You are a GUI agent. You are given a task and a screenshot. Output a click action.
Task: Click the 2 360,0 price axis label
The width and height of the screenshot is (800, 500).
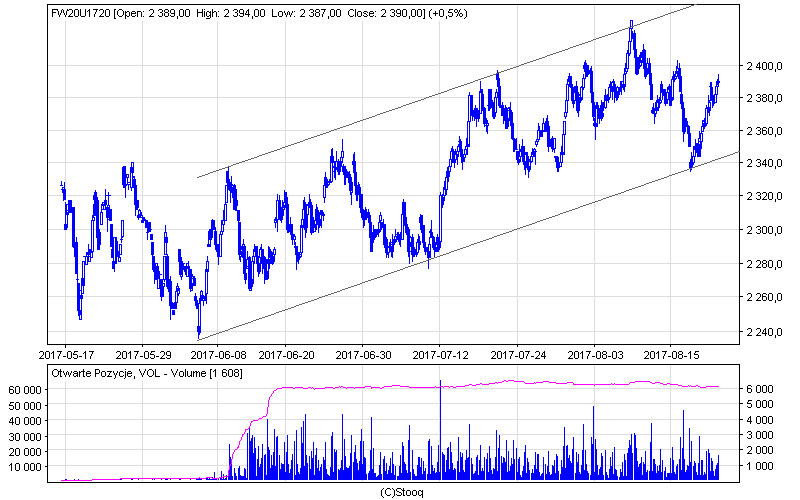(x=764, y=131)
